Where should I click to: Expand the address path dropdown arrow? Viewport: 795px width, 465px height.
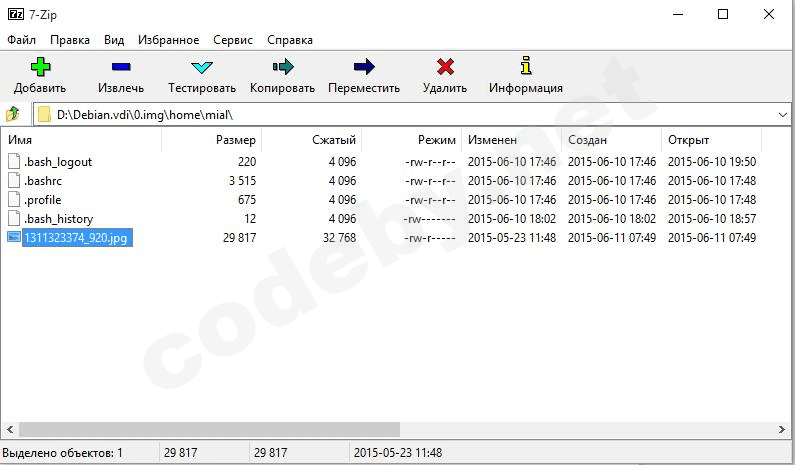(x=782, y=115)
